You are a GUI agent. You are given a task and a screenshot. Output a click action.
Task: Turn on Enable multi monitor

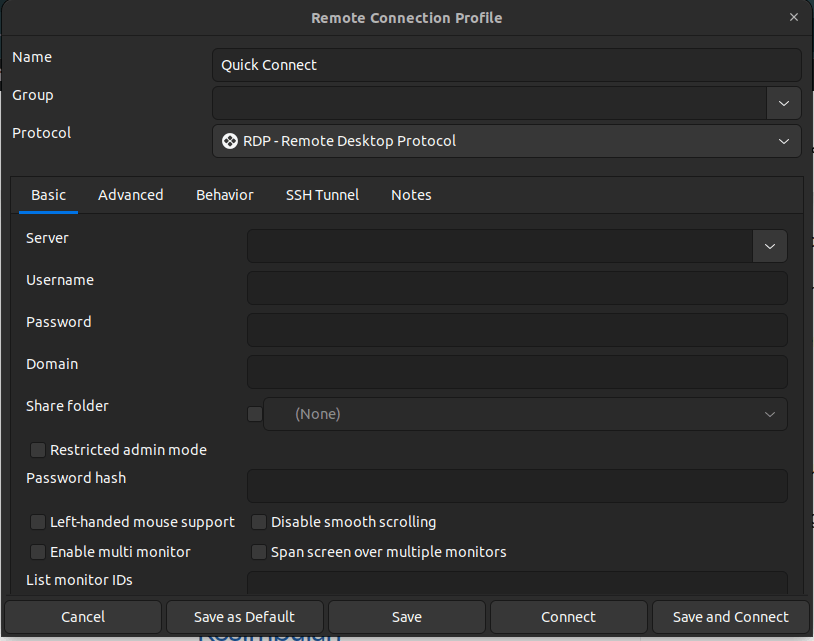pyautogui.click(x=38, y=552)
